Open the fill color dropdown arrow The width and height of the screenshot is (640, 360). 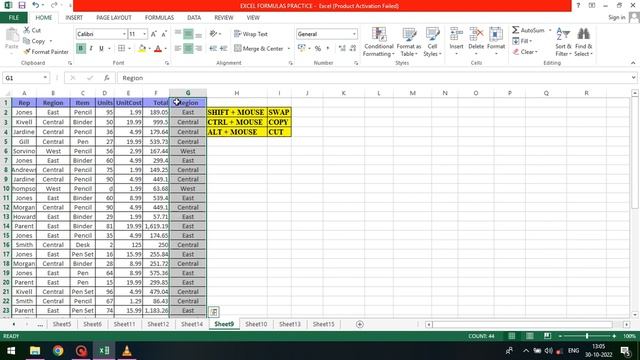pyautogui.click(x=149, y=49)
